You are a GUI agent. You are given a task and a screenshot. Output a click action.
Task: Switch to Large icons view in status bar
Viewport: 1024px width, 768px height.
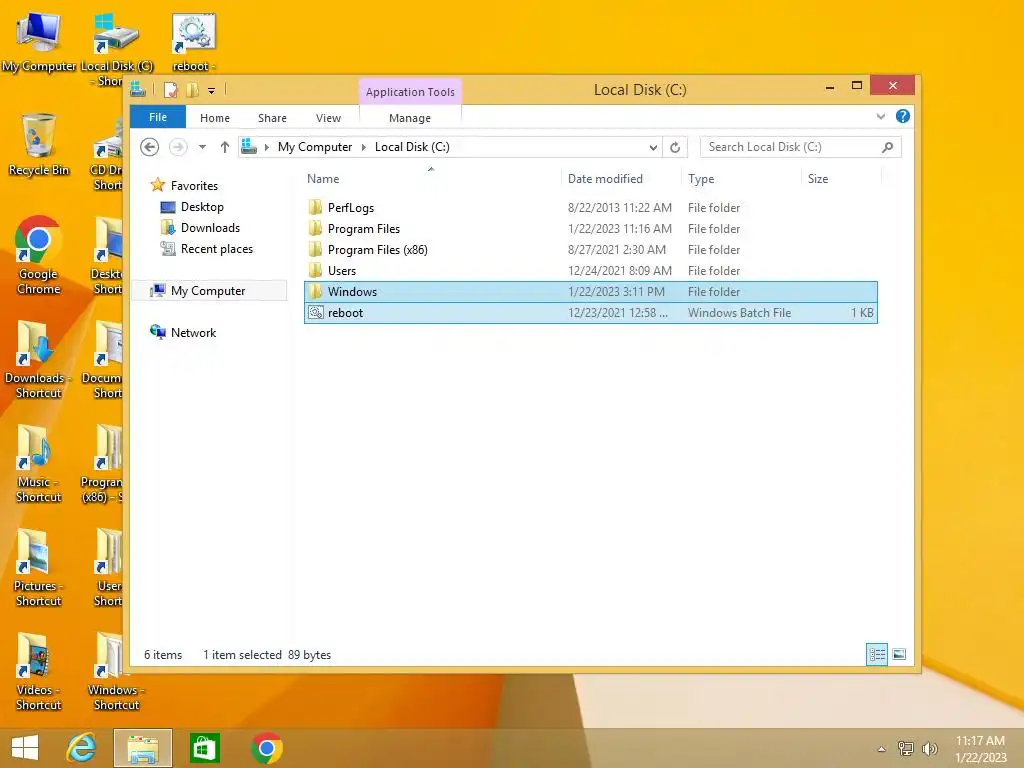pyautogui.click(x=899, y=654)
